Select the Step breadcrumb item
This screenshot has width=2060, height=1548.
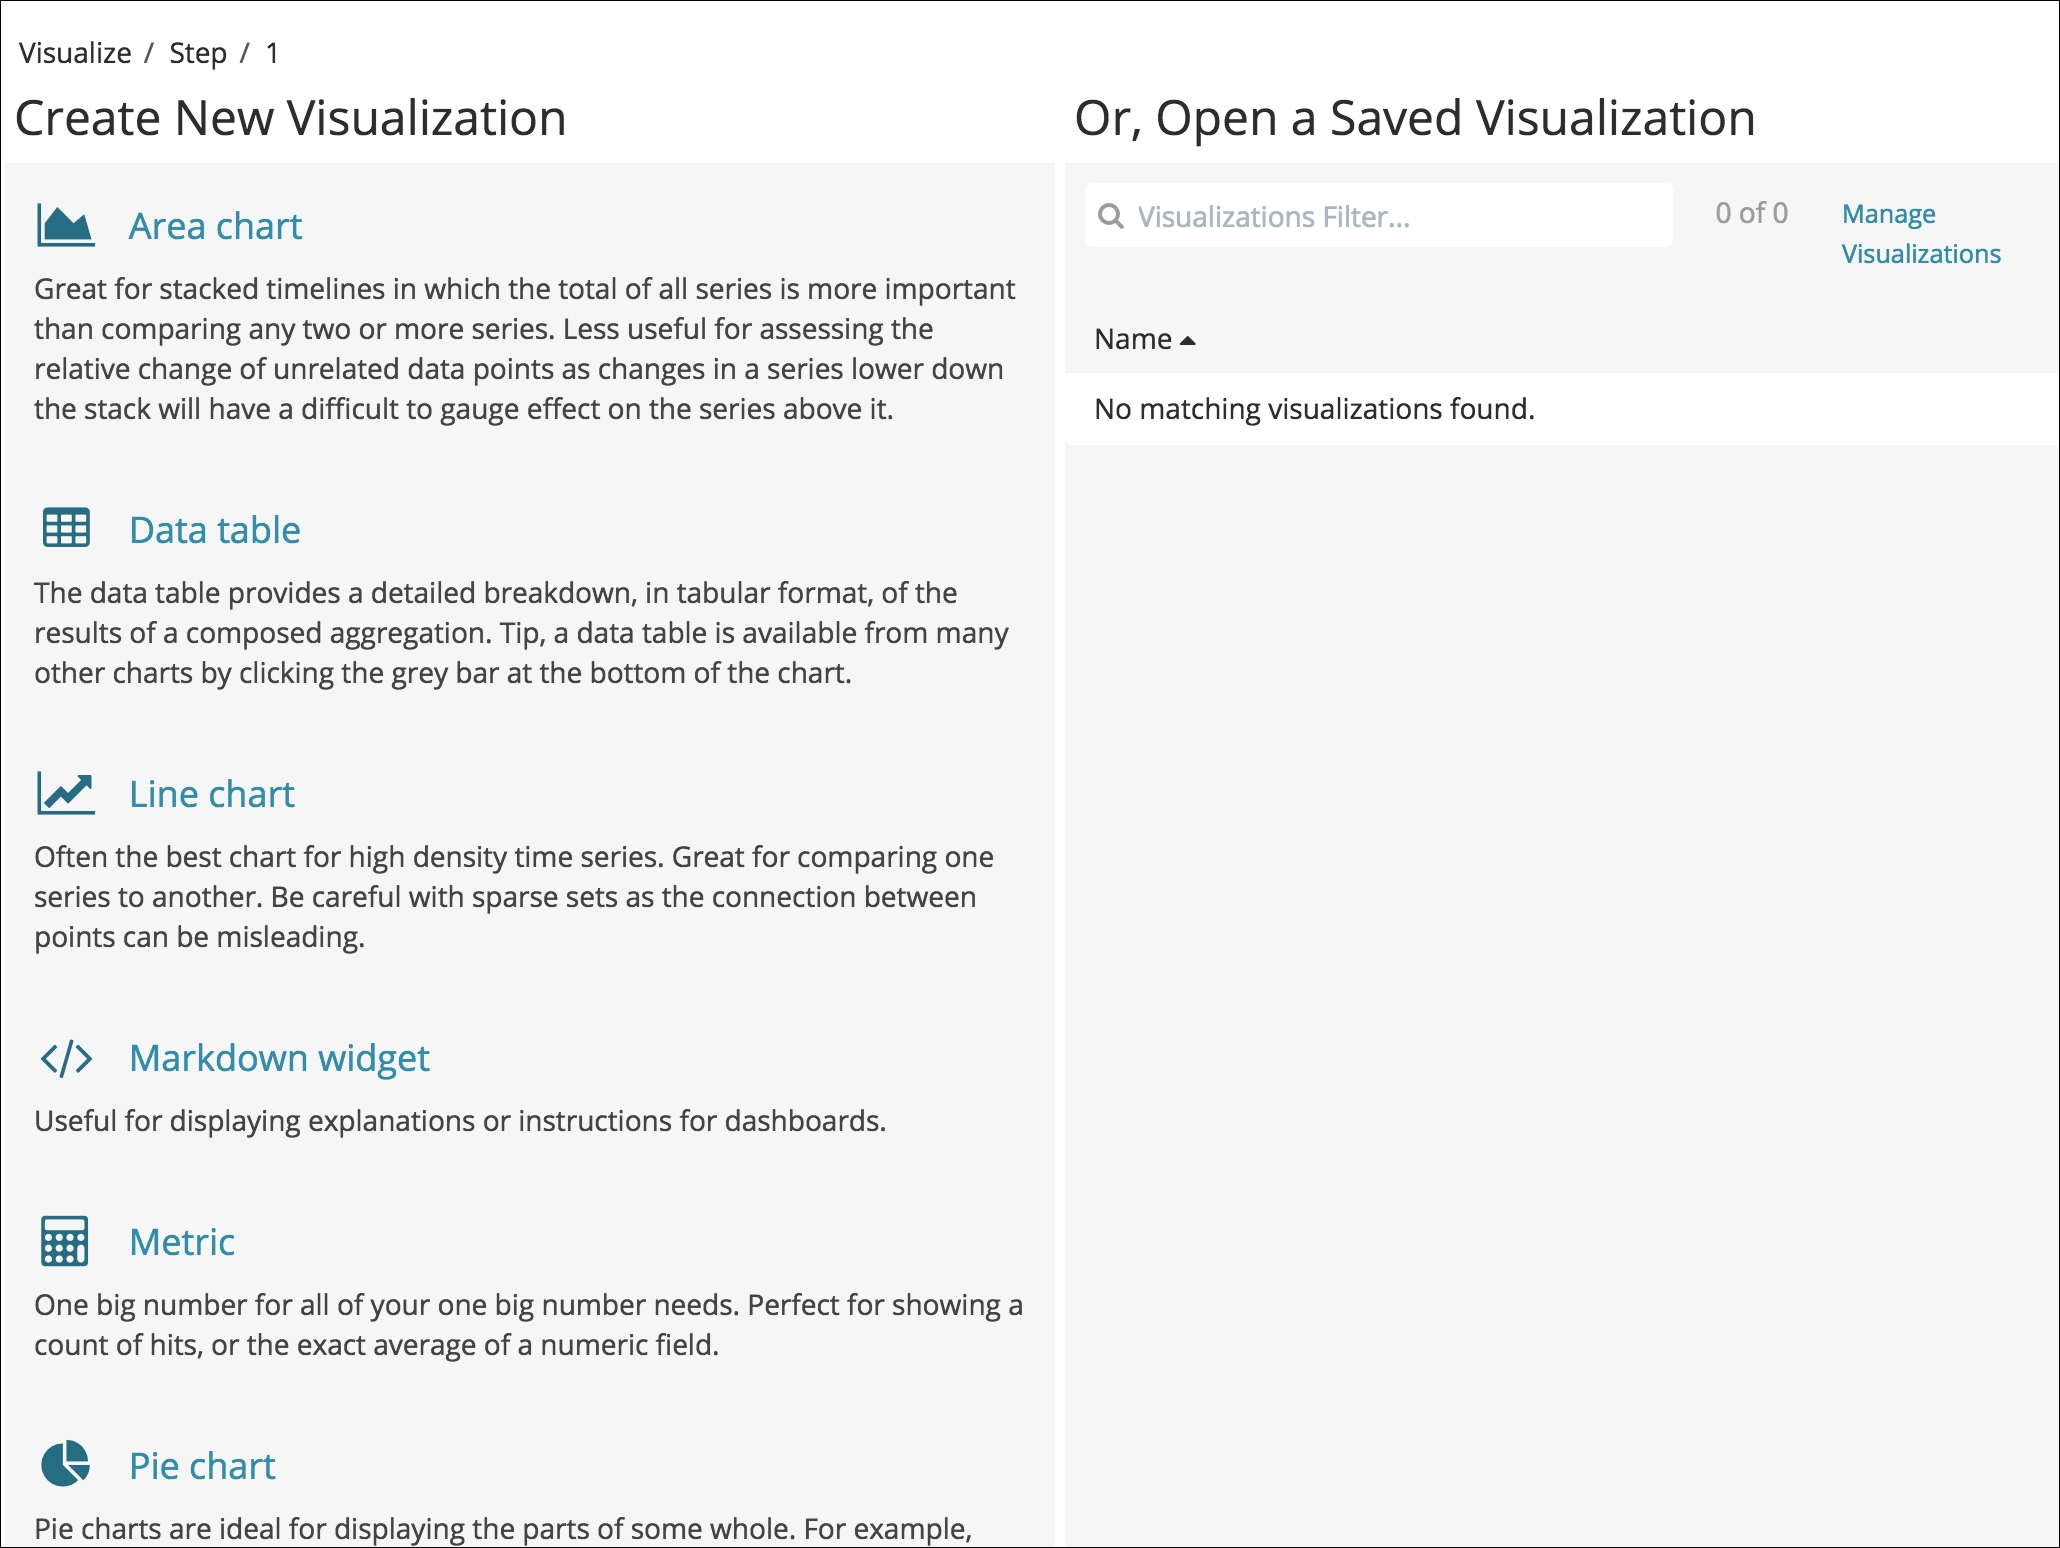198,52
